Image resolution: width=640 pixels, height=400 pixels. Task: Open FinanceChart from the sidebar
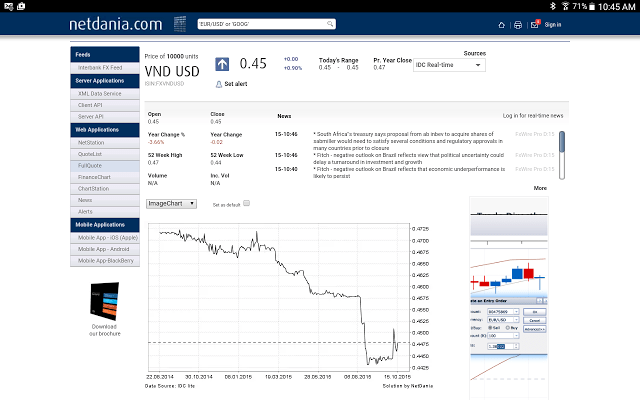(95, 177)
